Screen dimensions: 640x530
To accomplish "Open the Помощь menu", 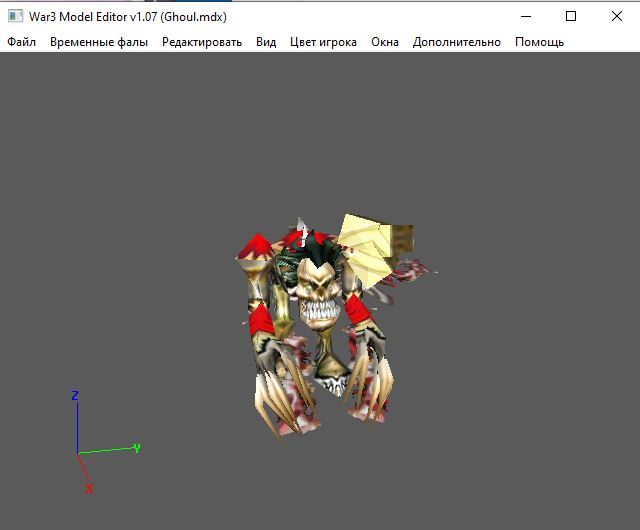I will click(x=540, y=42).
